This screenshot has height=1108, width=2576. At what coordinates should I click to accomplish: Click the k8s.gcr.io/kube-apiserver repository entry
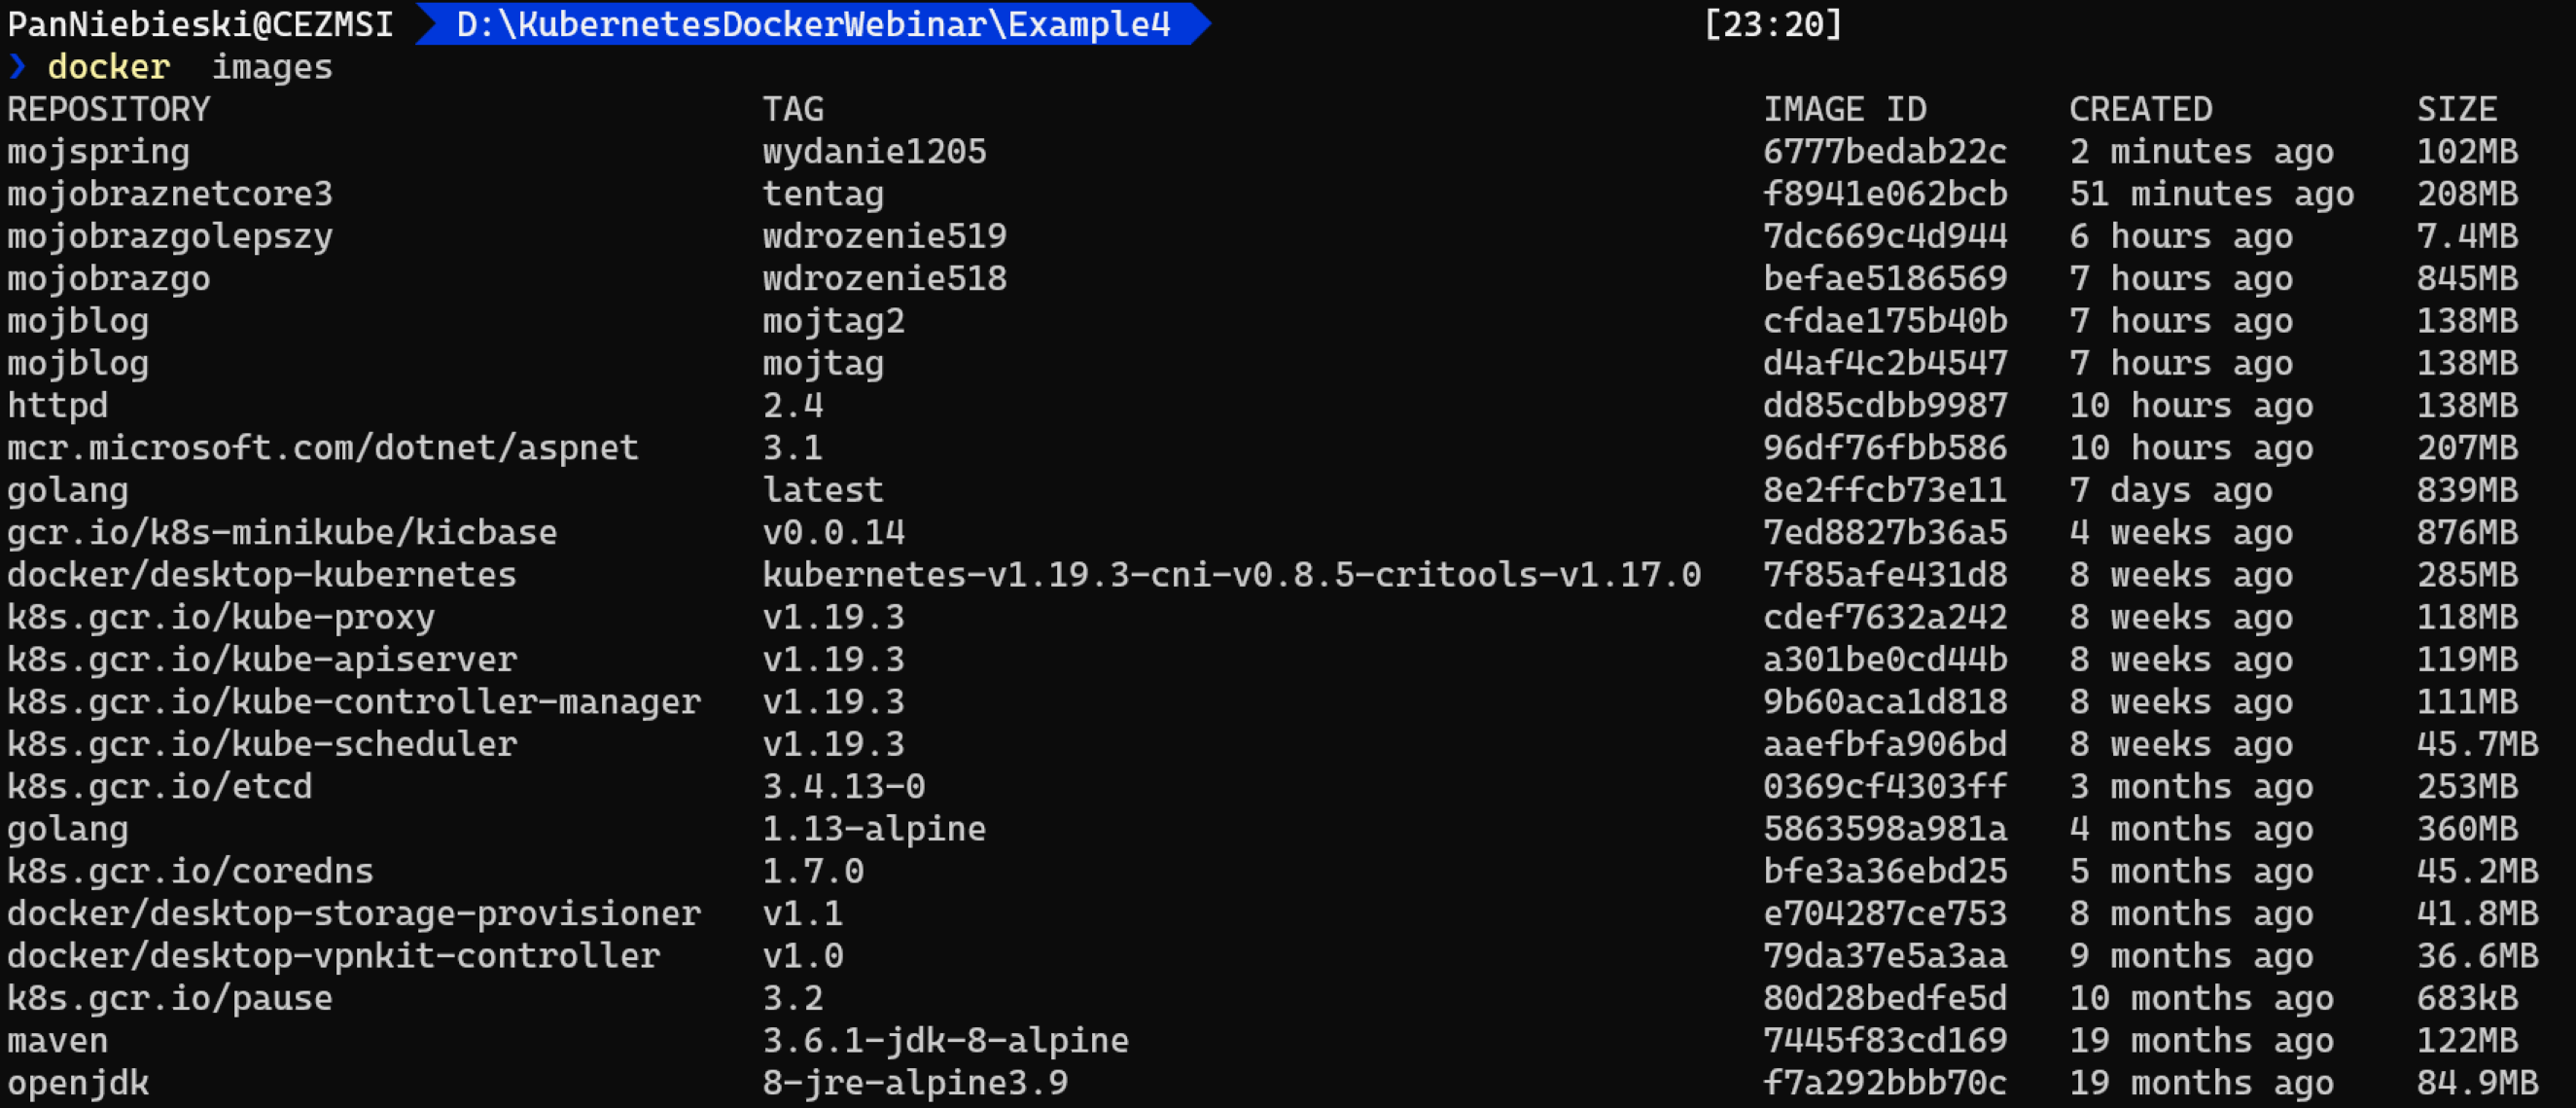tap(262, 660)
